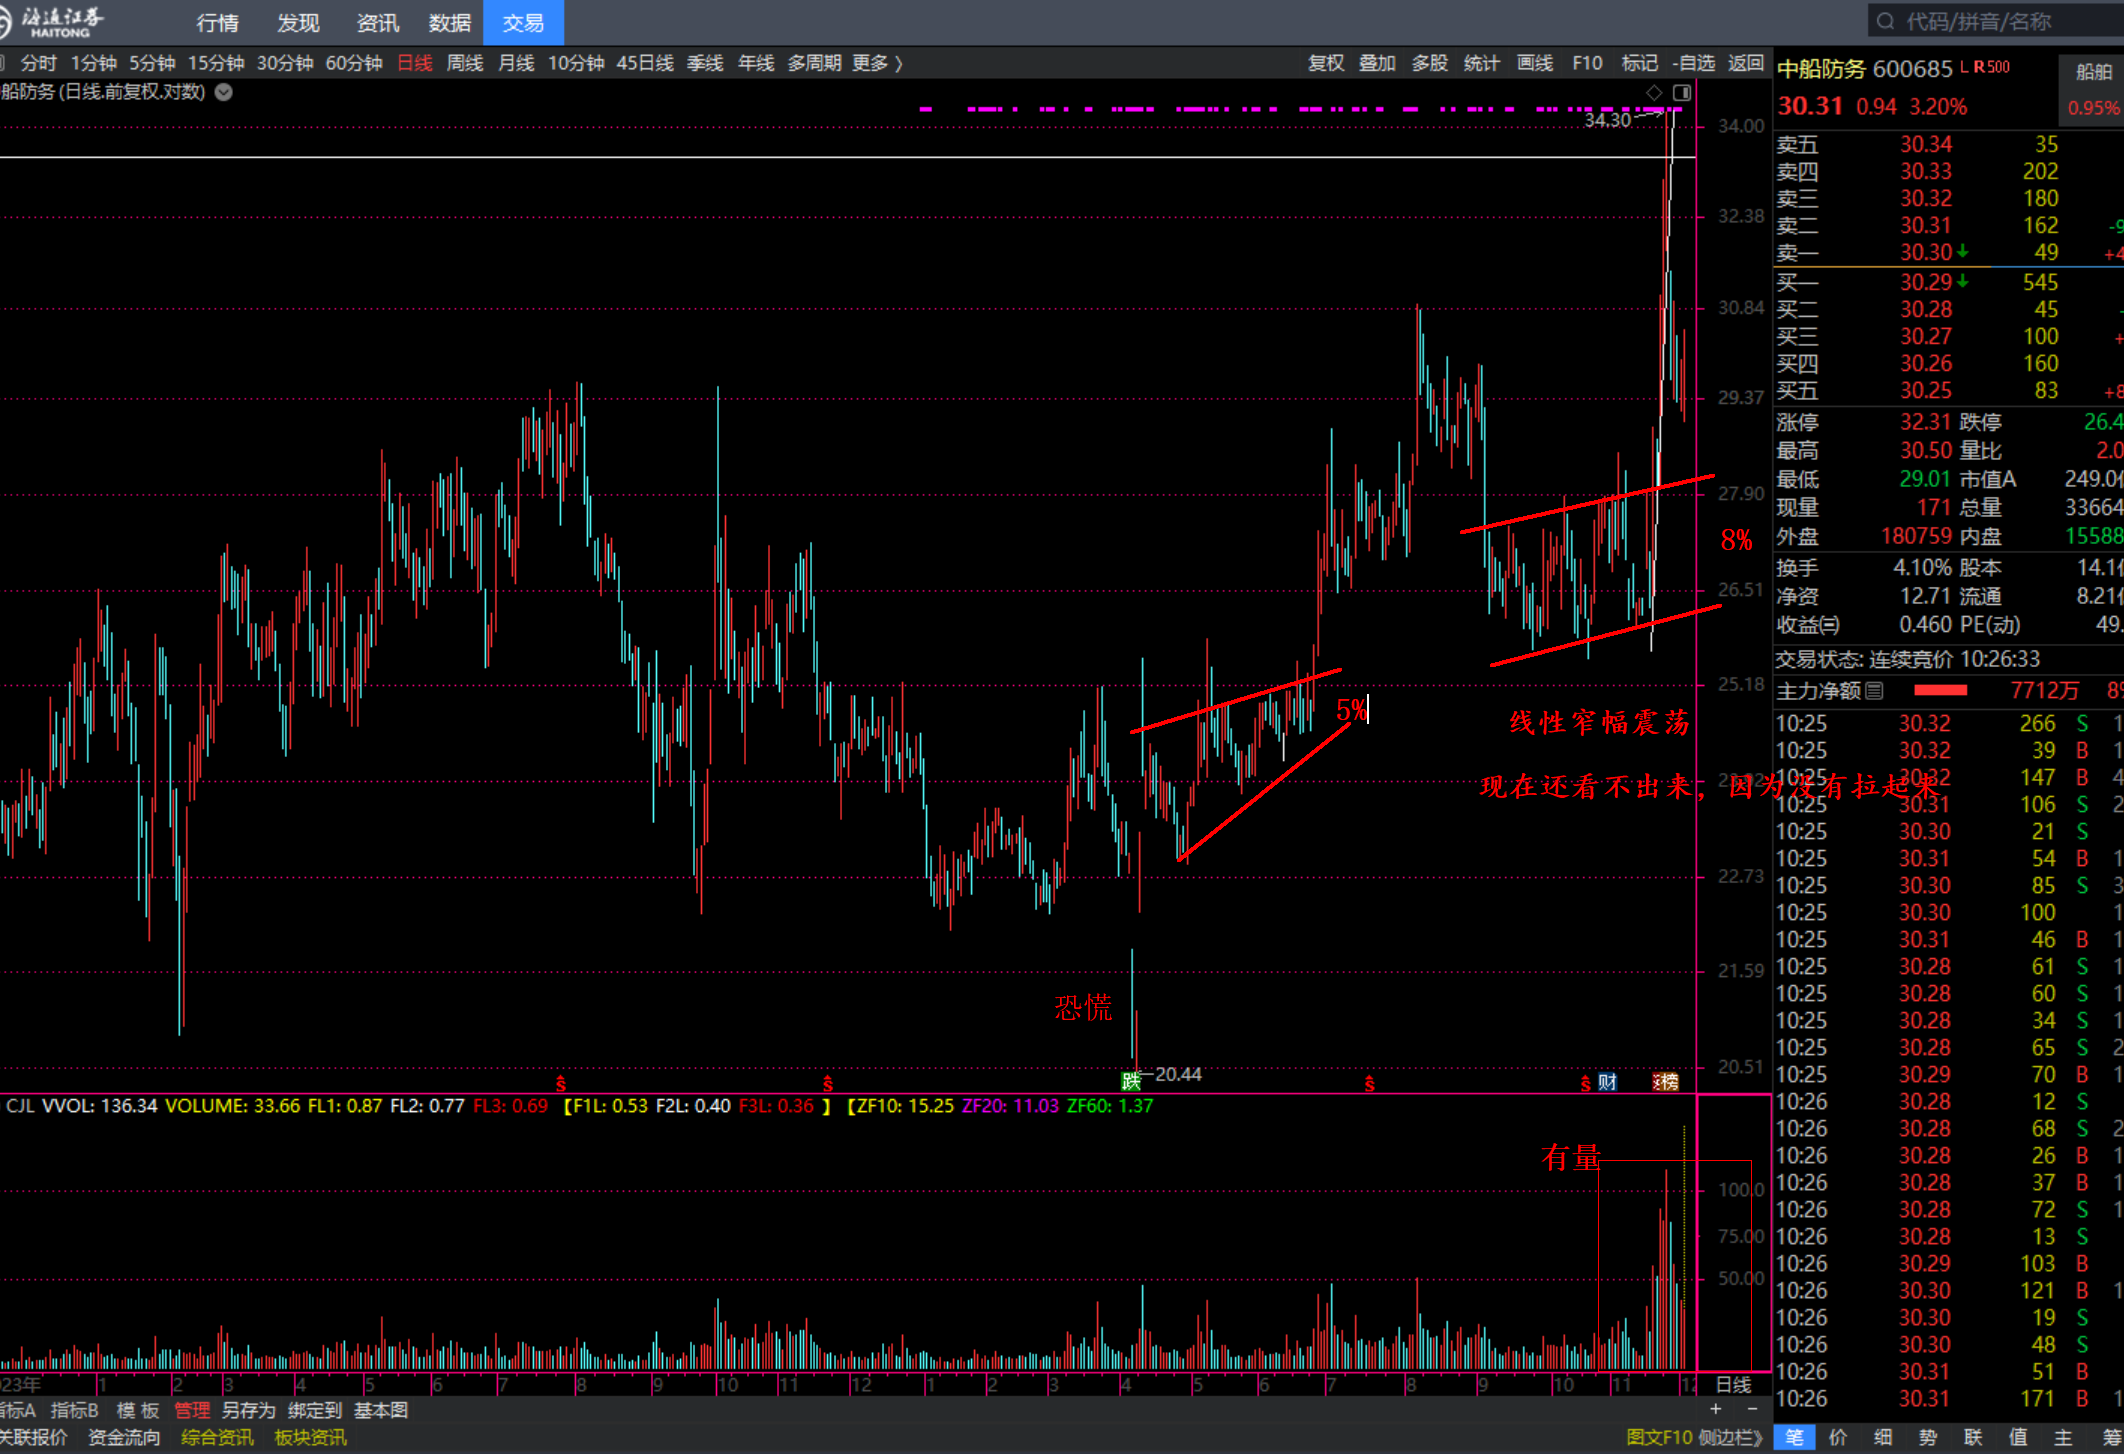Click the 财 marker on the timeline
This screenshot has height=1454, width=2124.
tap(1607, 1082)
